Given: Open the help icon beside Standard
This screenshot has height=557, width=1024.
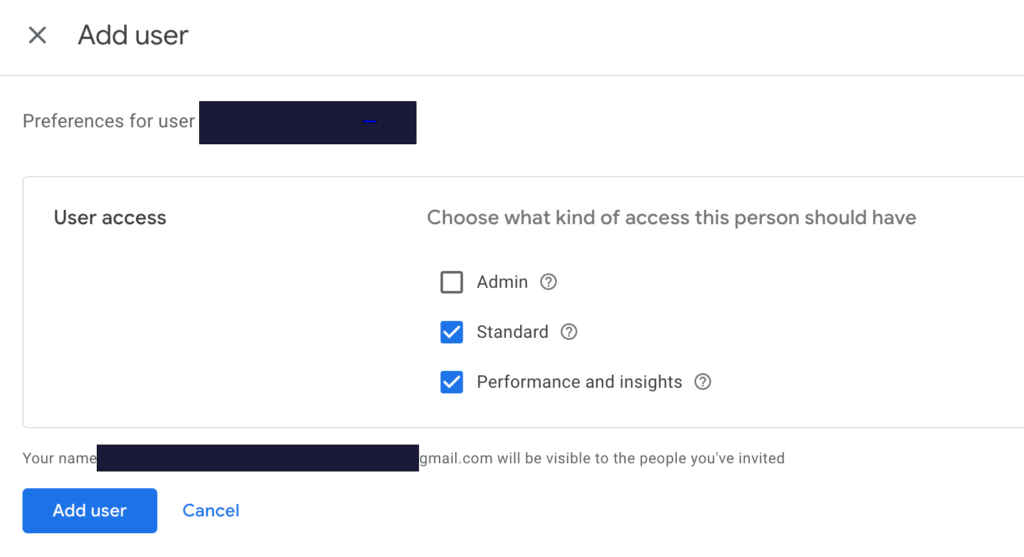Looking at the screenshot, I should tap(569, 332).
